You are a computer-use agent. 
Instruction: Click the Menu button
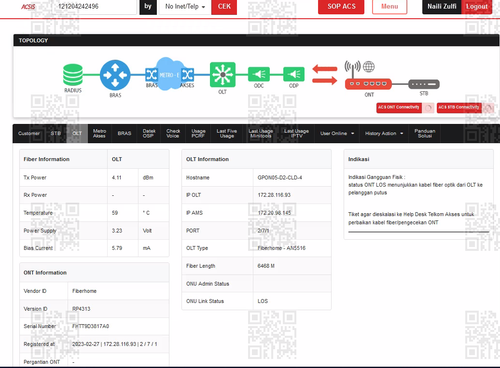click(390, 7)
